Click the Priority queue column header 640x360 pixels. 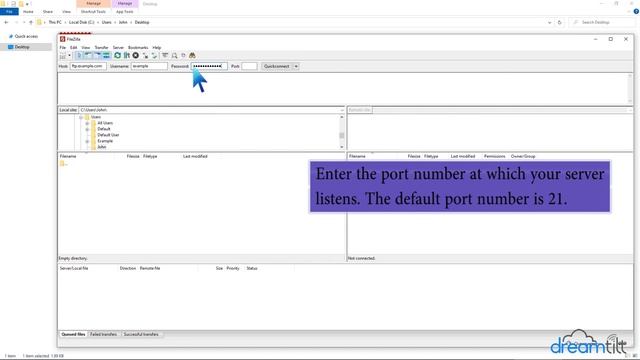pos(233,269)
